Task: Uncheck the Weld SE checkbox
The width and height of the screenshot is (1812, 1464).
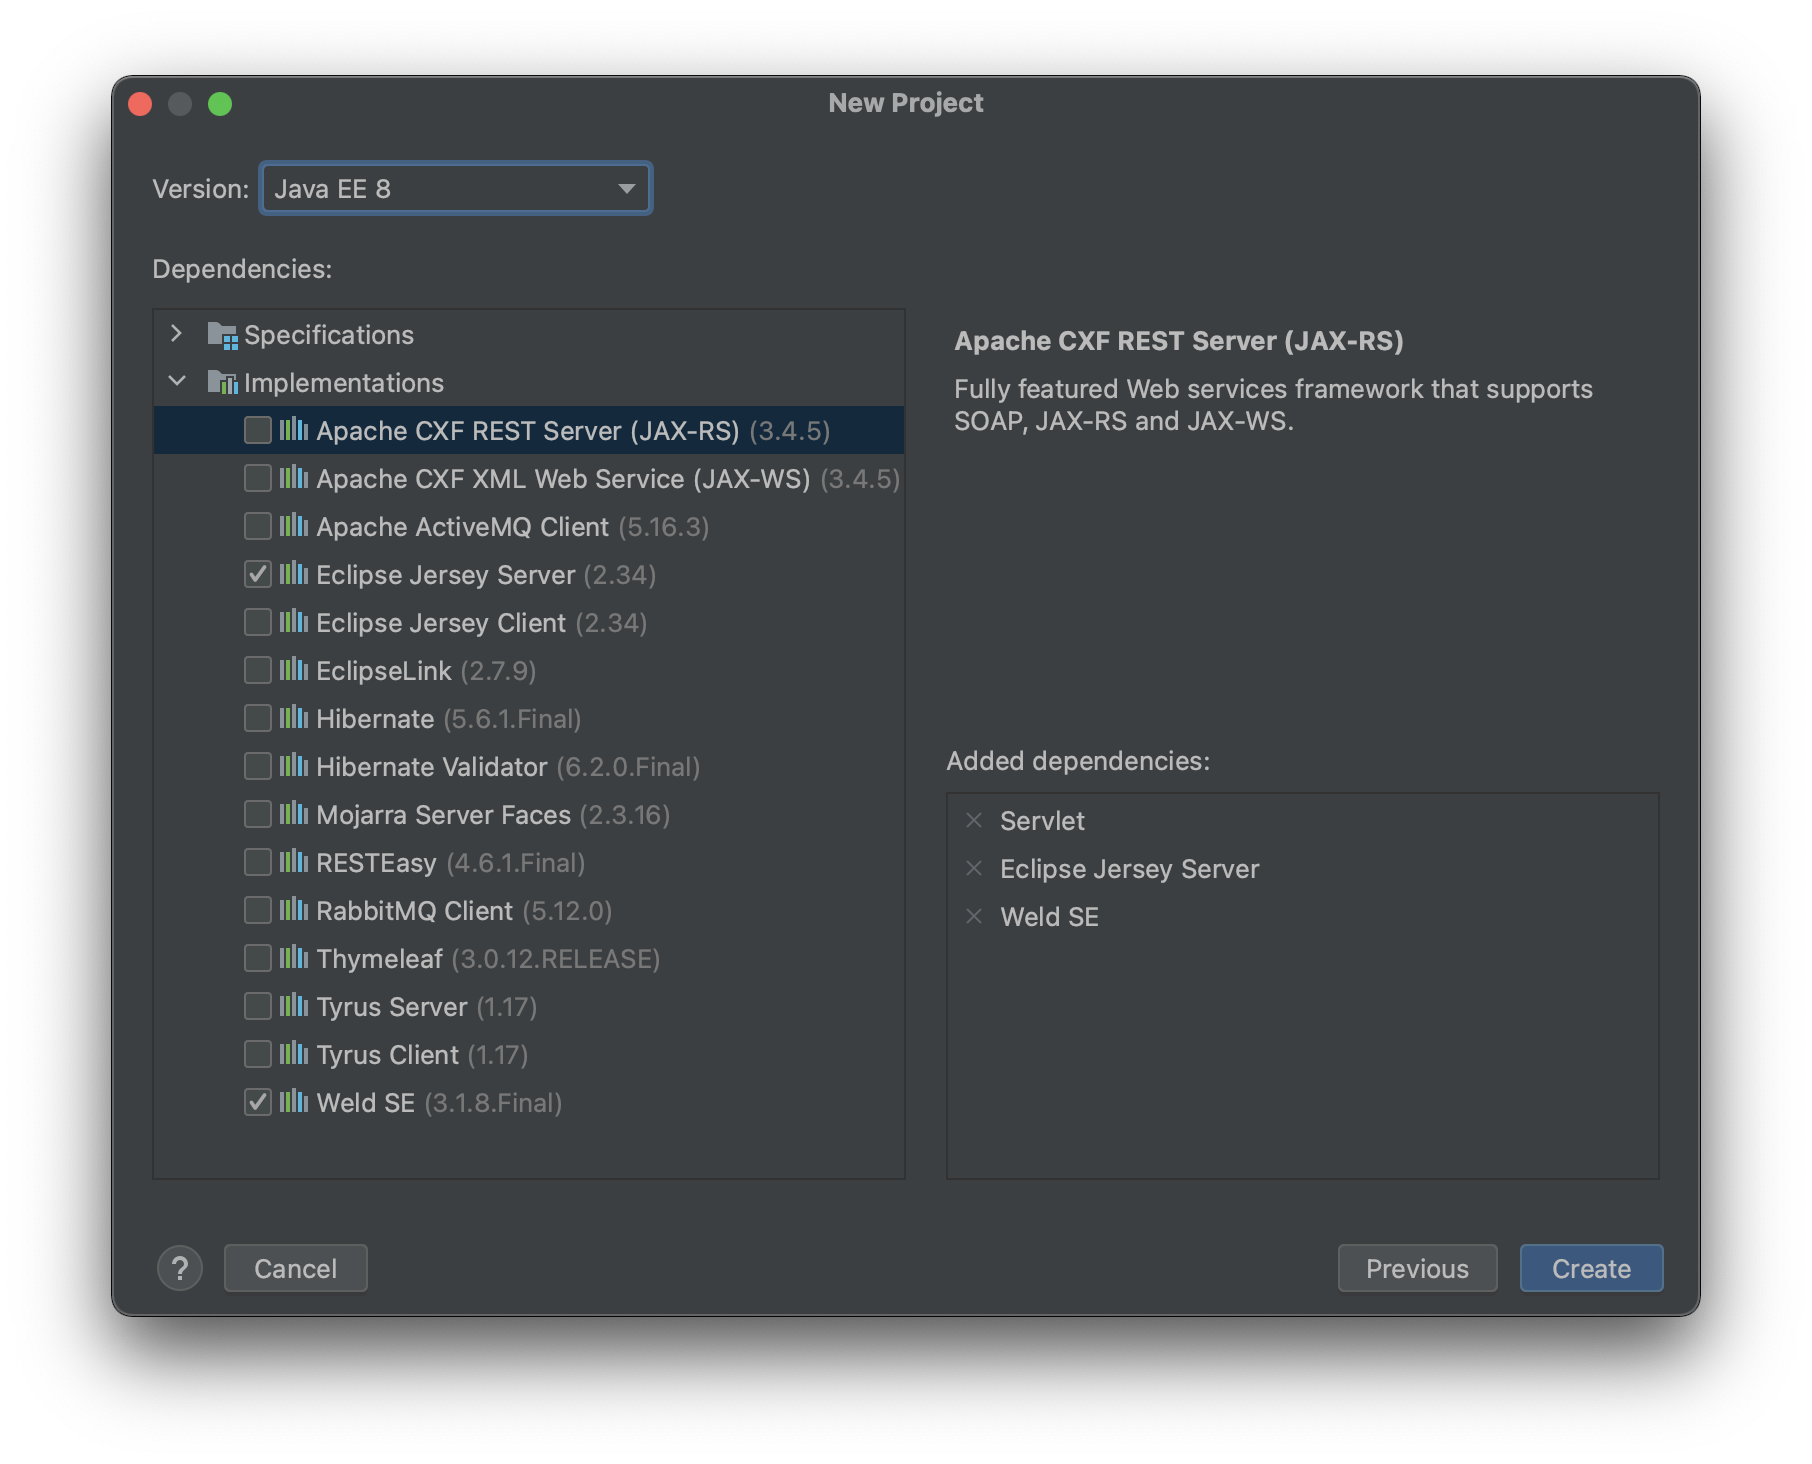Action: point(258,1102)
